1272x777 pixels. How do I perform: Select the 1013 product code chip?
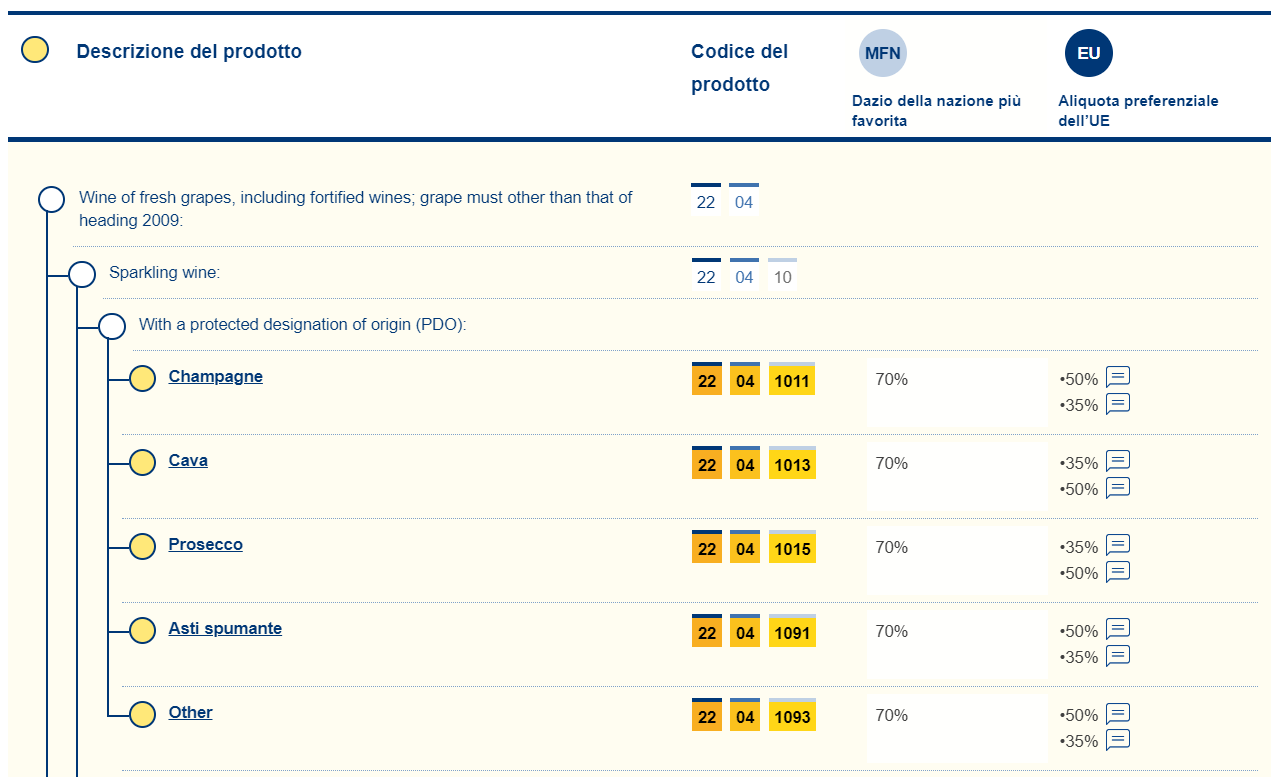click(792, 465)
